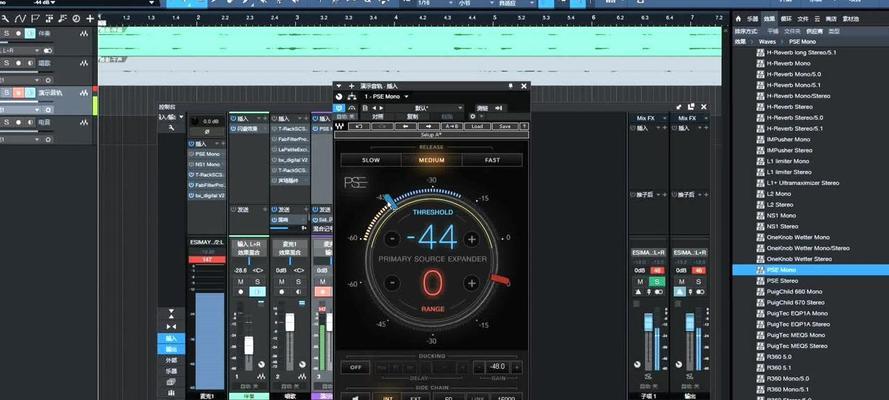Screen dimensions: 889x400
Task: Open the 1 - PSE Mono plugin dropdown
Action: click(x=386, y=96)
